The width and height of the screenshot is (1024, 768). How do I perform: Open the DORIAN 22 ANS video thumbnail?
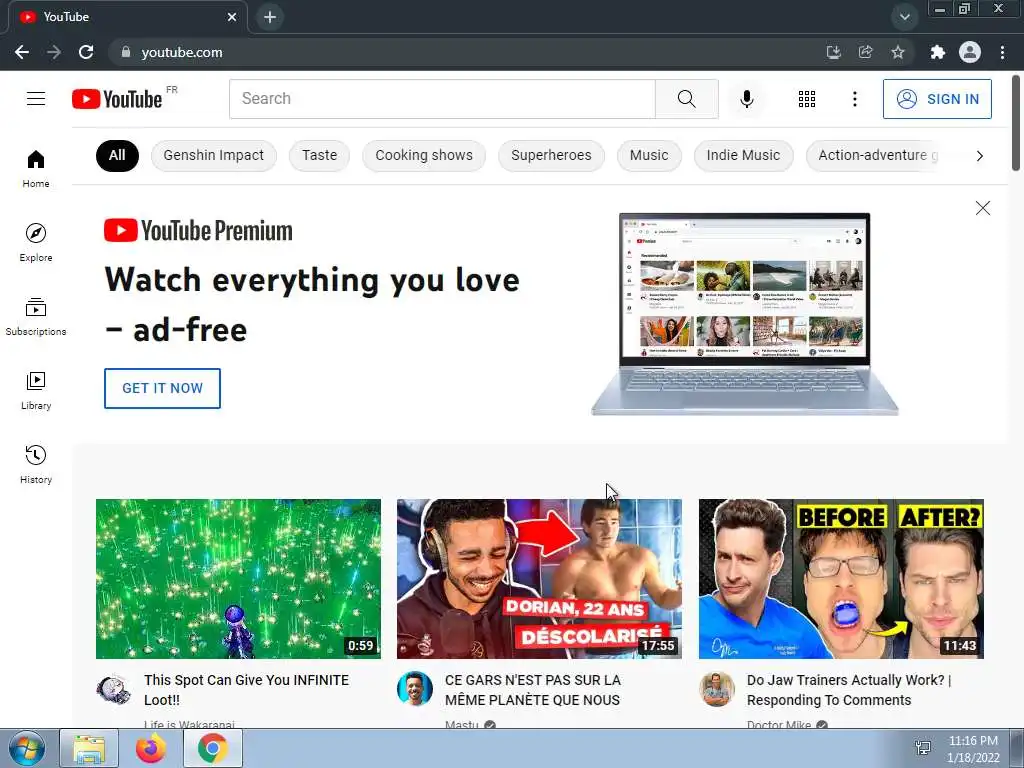point(539,579)
